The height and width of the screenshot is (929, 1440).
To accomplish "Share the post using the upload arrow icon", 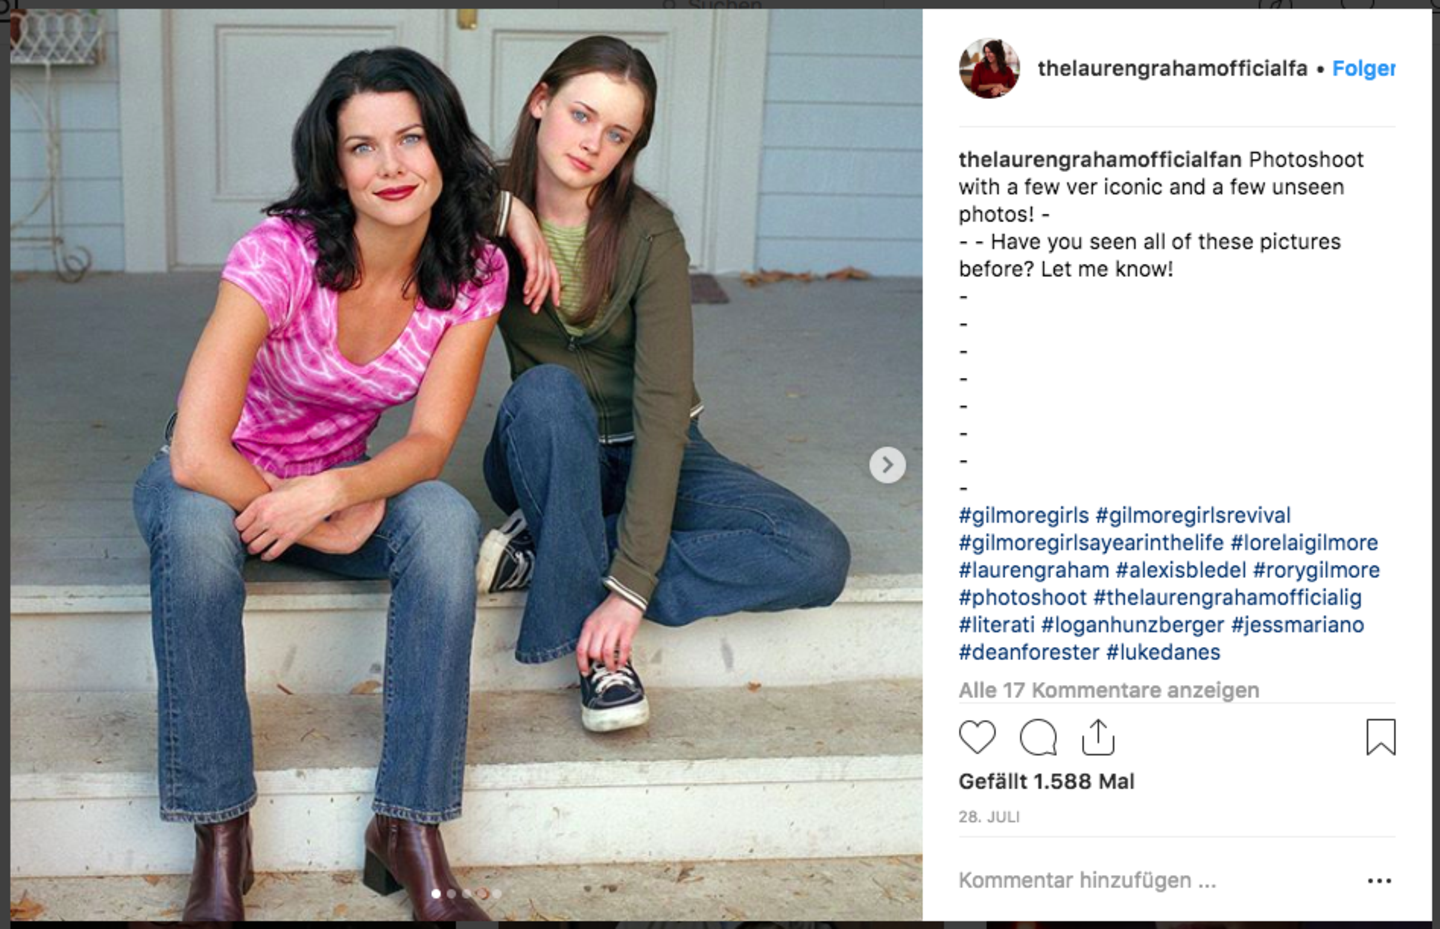I will [1098, 737].
